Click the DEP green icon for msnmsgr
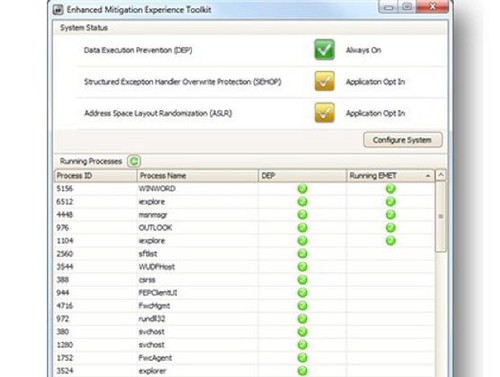The height and width of the screenshot is (377, 500). (302, 215)
